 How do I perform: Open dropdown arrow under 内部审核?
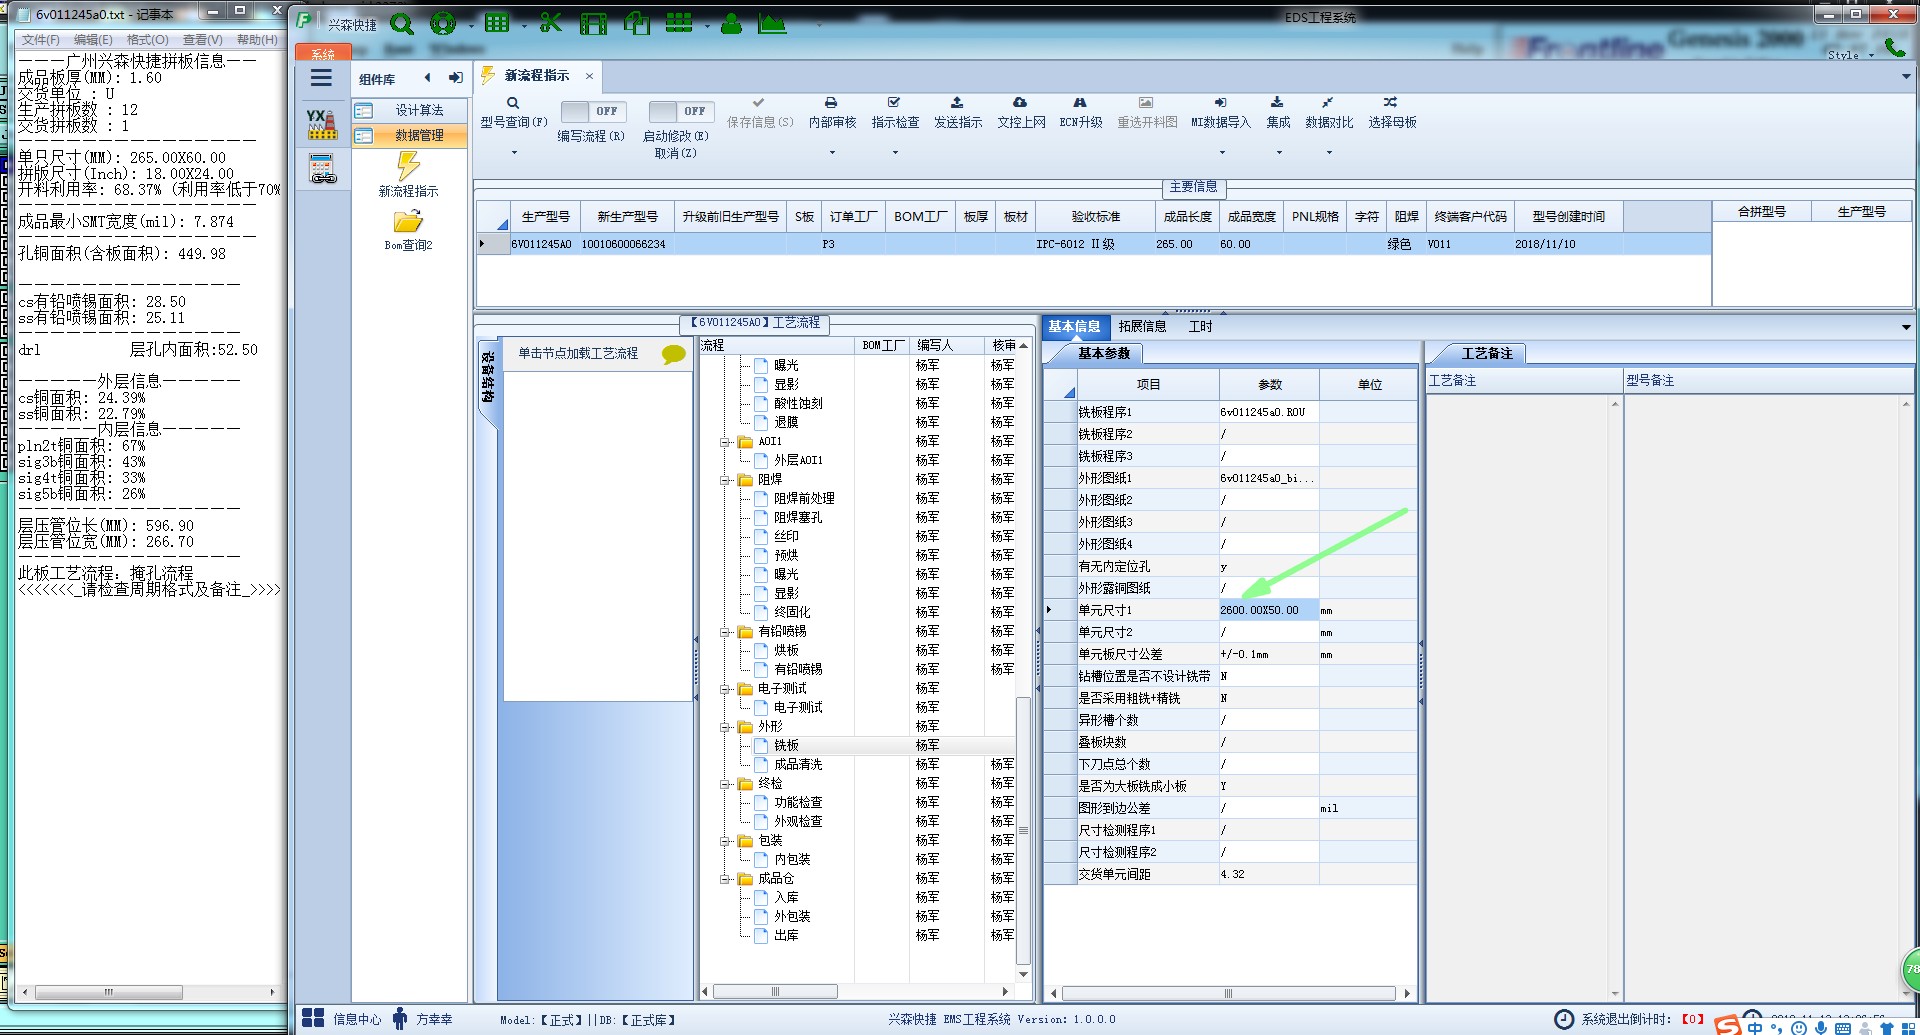tap(832, 153)
